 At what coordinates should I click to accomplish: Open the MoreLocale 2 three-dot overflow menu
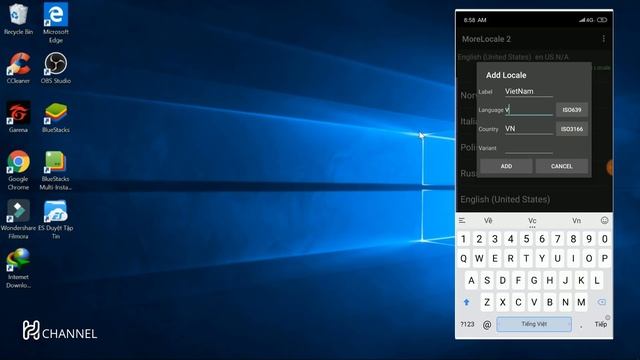[x=604, y=39]
